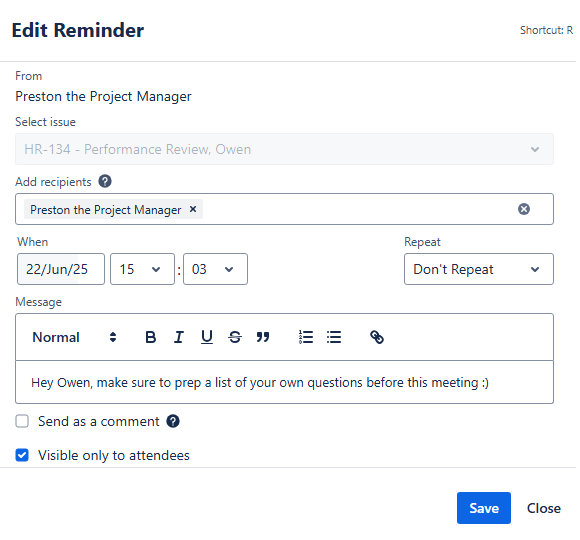Open the hour dropdown showing 15
Screen dimensions: 580x540
(x=142, y=269)
